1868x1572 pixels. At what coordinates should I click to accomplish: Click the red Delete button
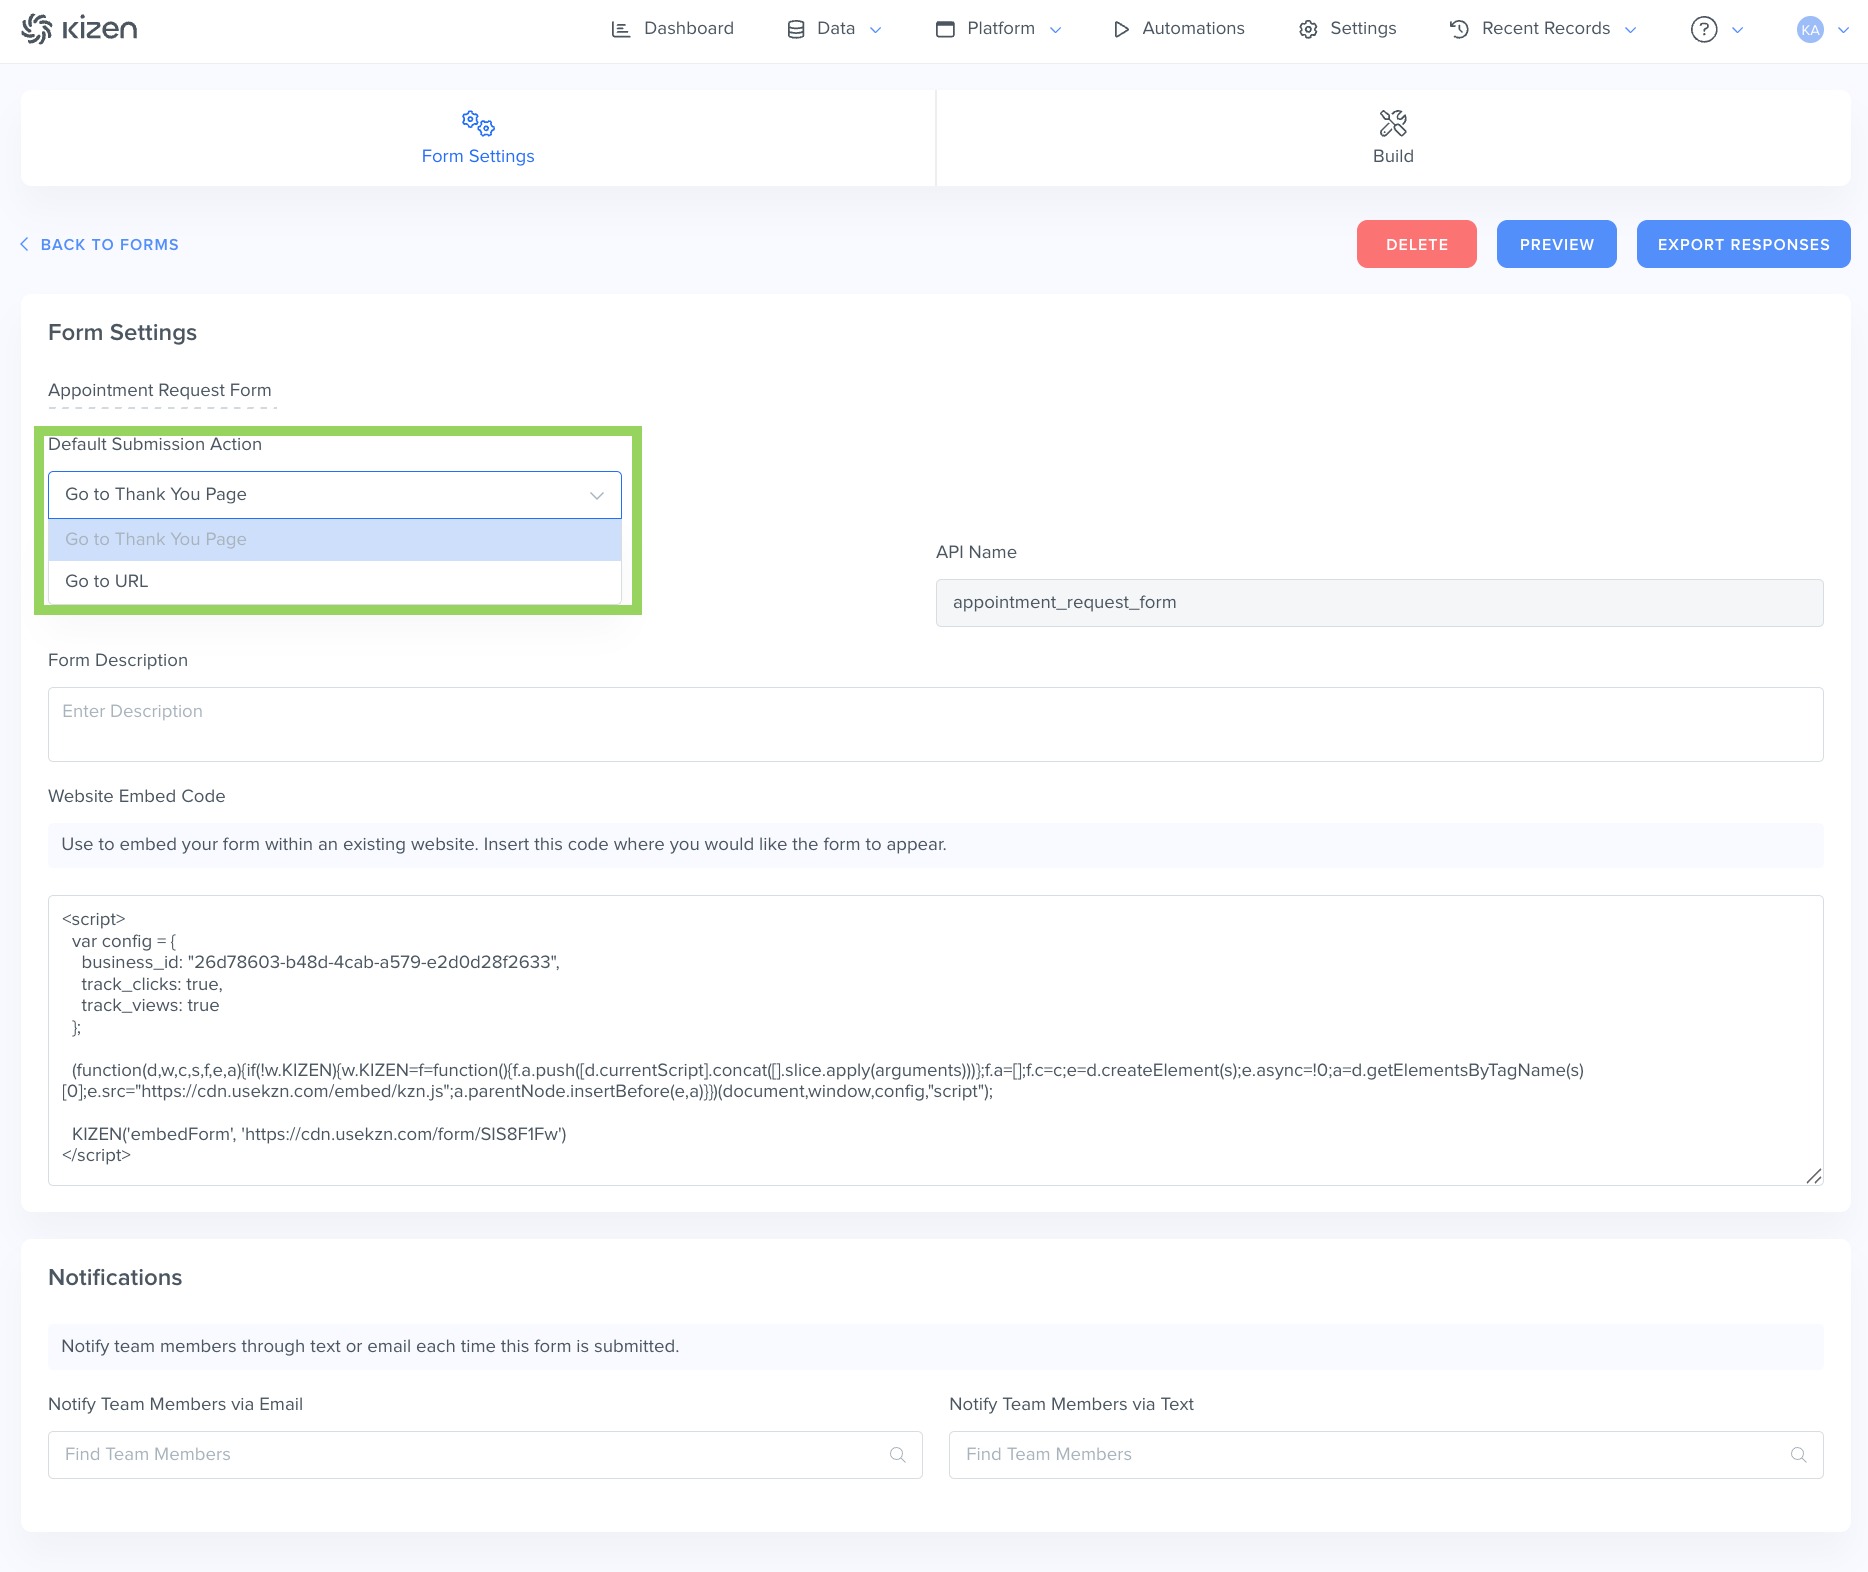tap(1416, 244)
